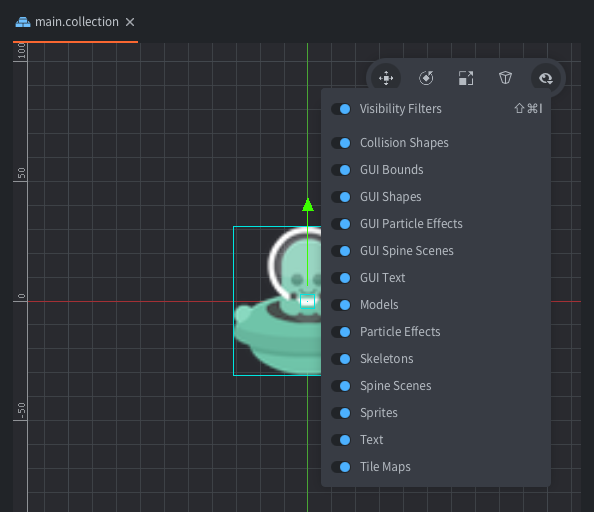Toggle the Sprites visibility switch
The height and width of the screenshot is (512, 594).
coord(341,413)
